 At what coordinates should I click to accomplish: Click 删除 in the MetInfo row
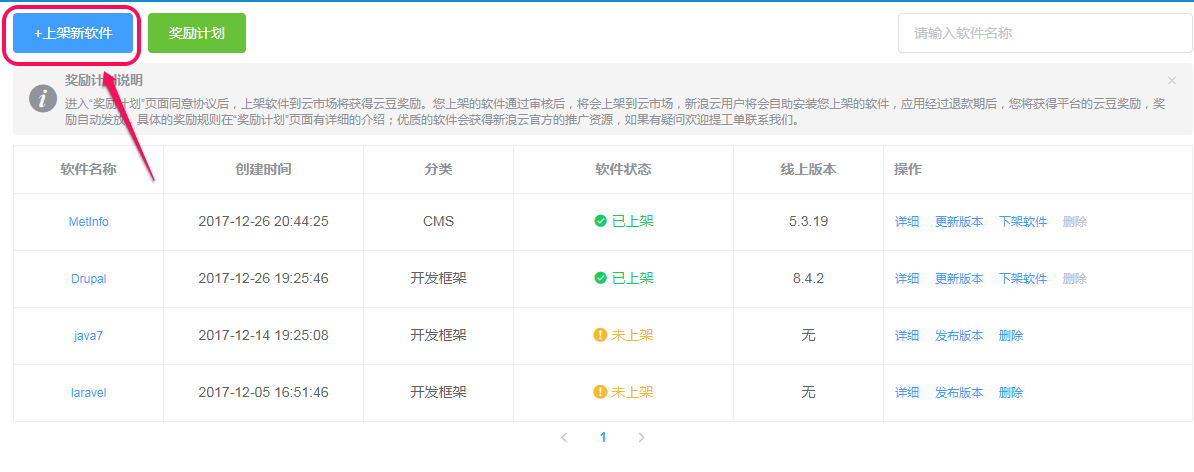(x=1074, y=222)
